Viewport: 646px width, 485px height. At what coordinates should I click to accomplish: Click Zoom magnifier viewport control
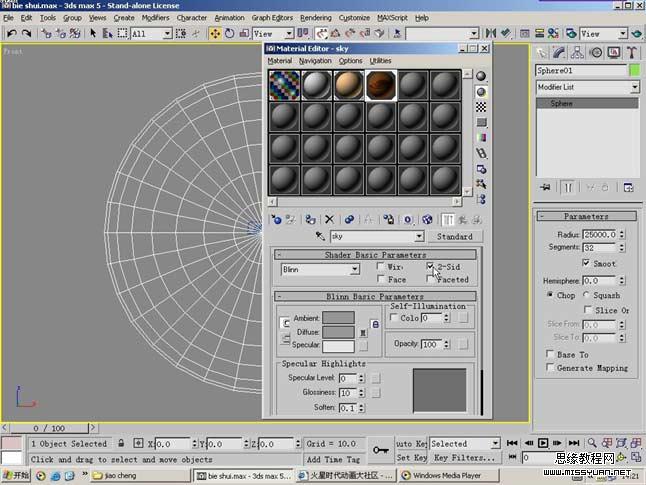pyautogui.click(x=592, y=443)
